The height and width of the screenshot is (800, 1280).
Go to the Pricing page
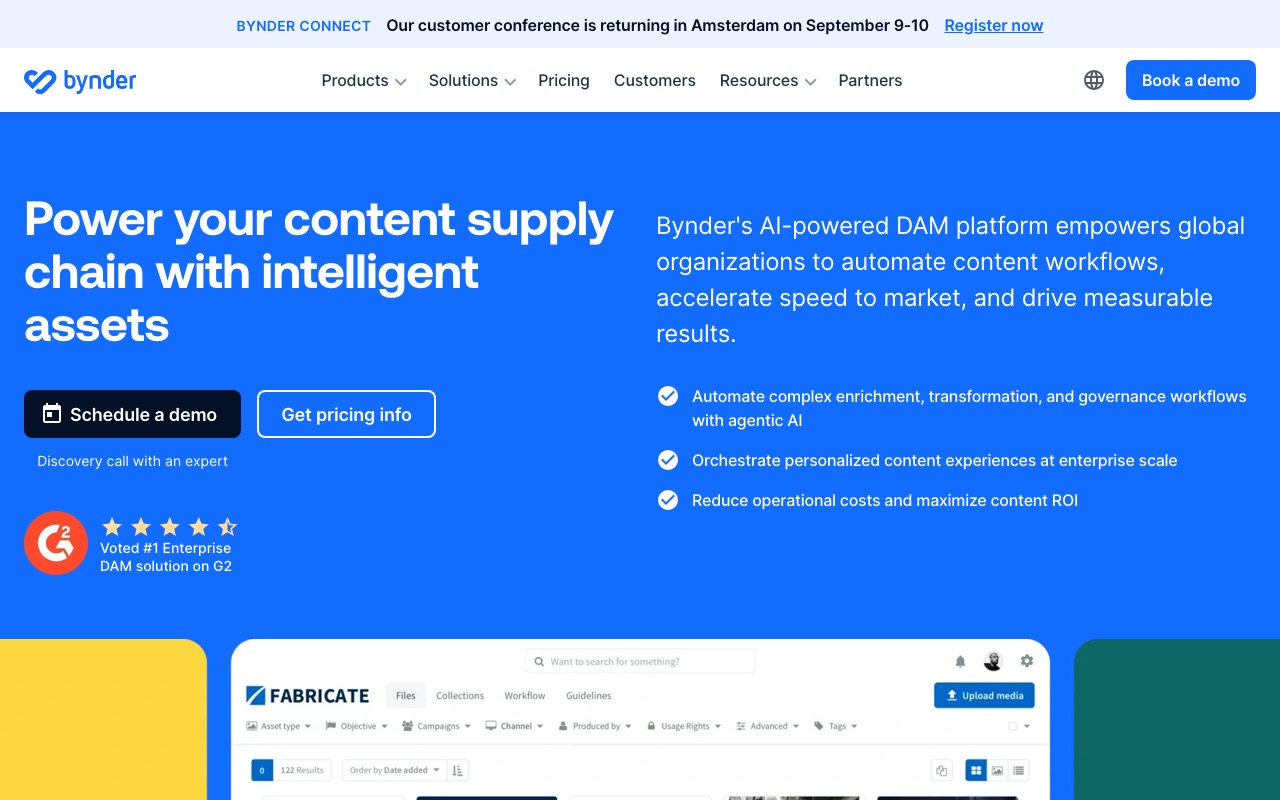[564, 80]
